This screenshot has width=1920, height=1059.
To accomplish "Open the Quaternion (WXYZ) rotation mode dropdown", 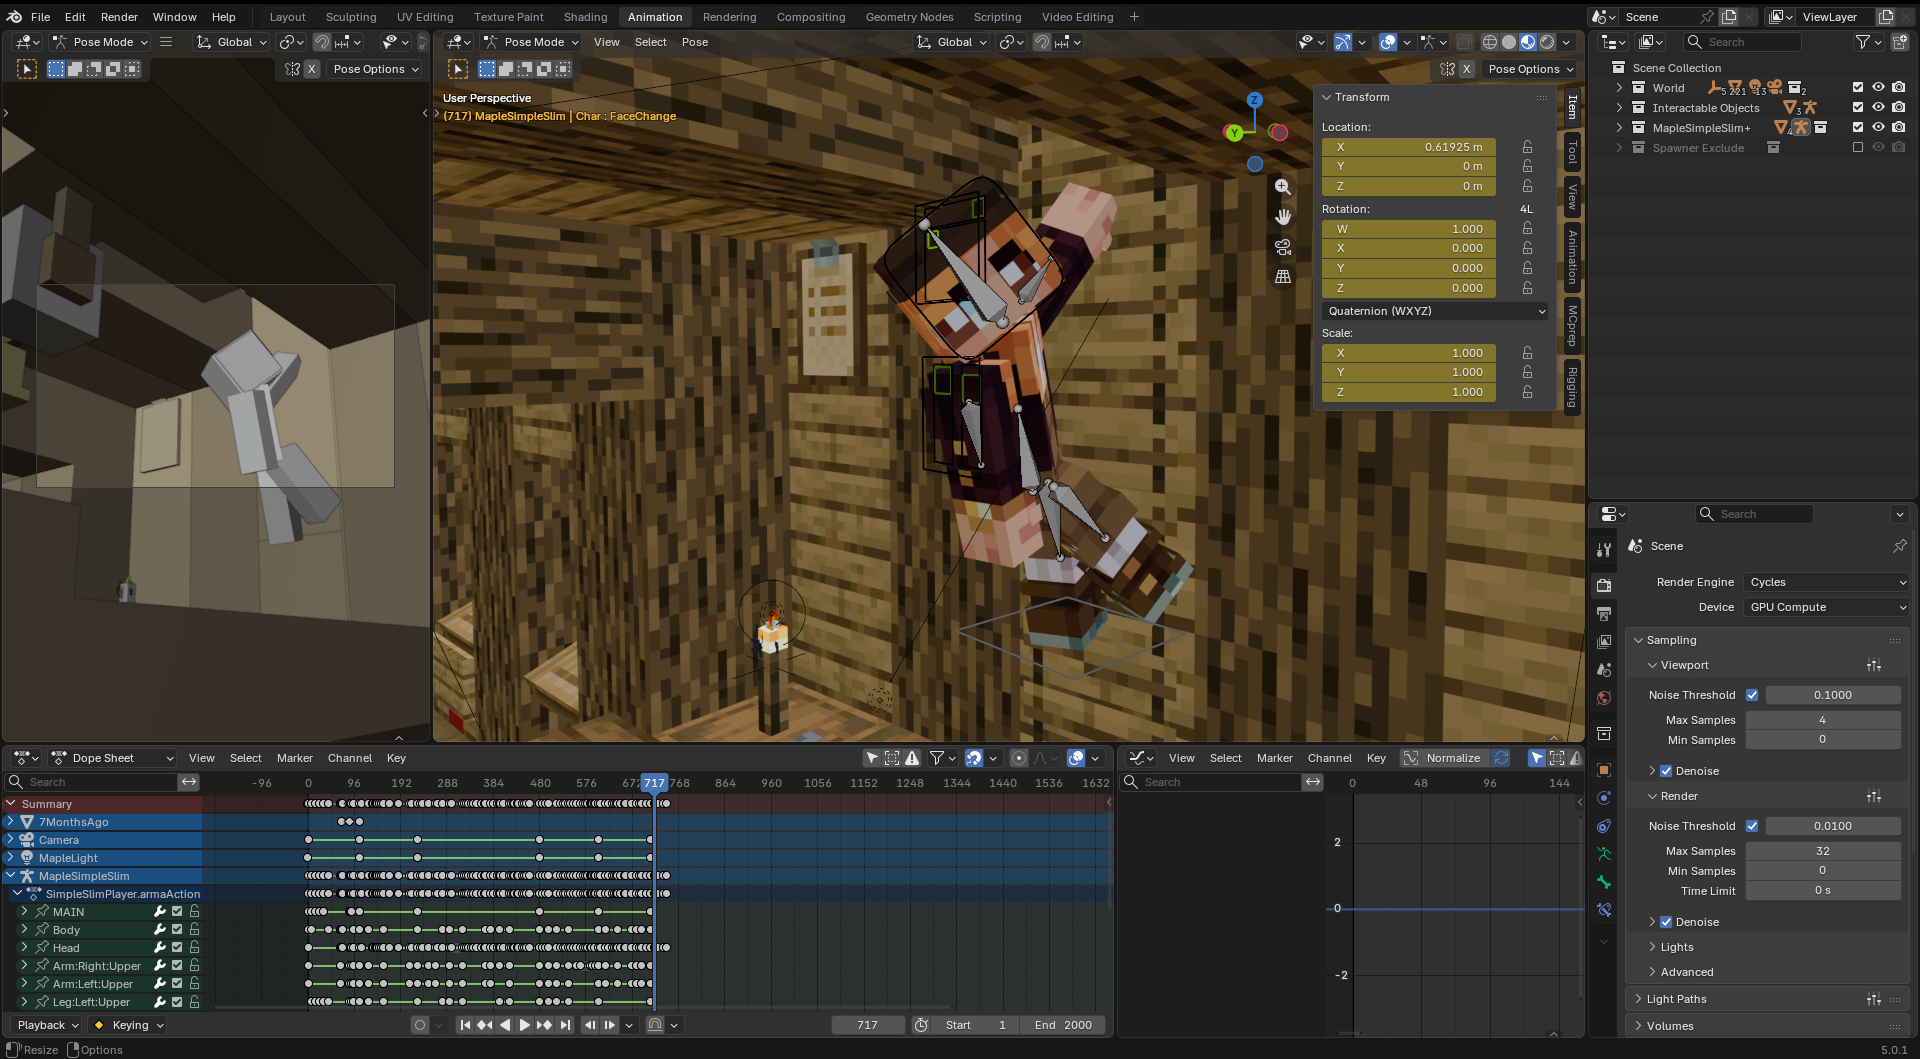I will [x=1435, y=311].
